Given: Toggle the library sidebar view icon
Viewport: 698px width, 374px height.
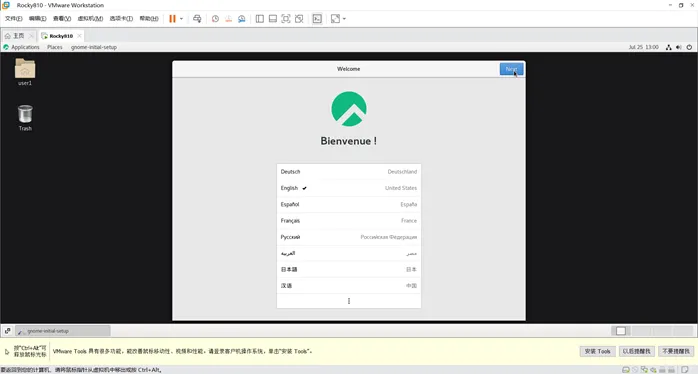Looking at the screenshot, I should 260,19.
